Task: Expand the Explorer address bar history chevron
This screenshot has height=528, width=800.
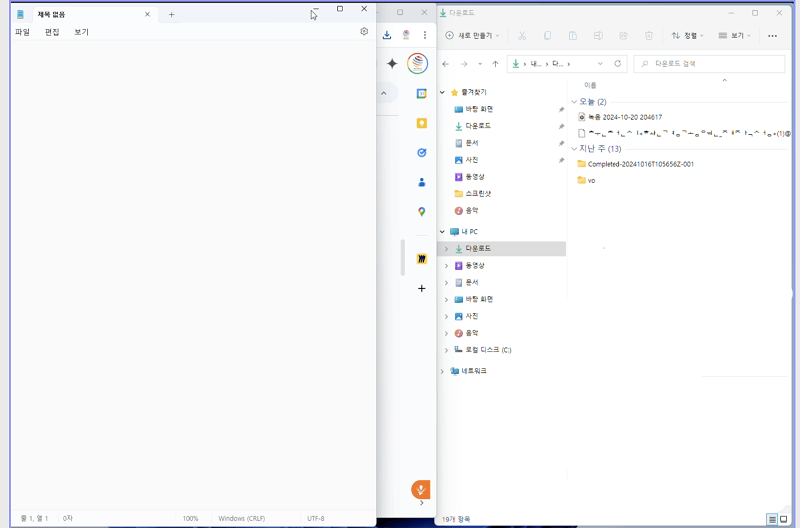Action: [x=600, y=64]
